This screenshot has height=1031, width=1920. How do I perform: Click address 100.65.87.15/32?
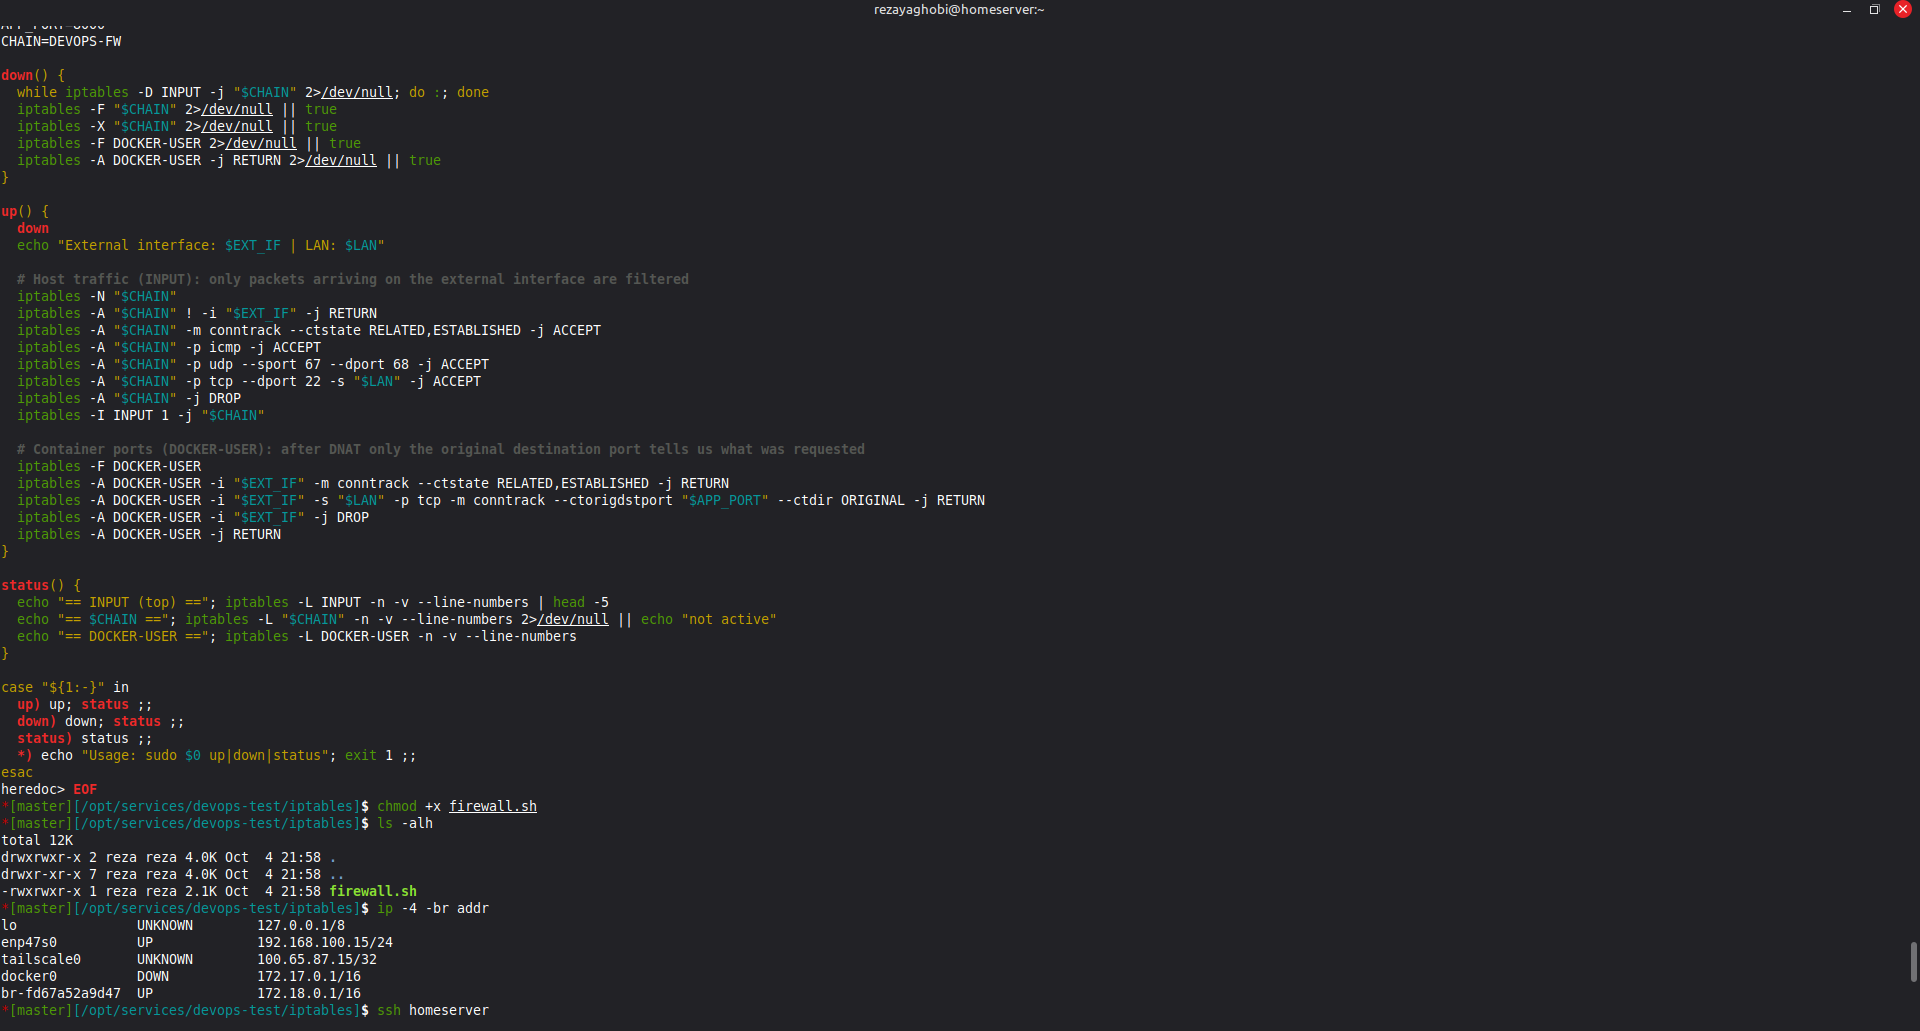pos(317,959)
